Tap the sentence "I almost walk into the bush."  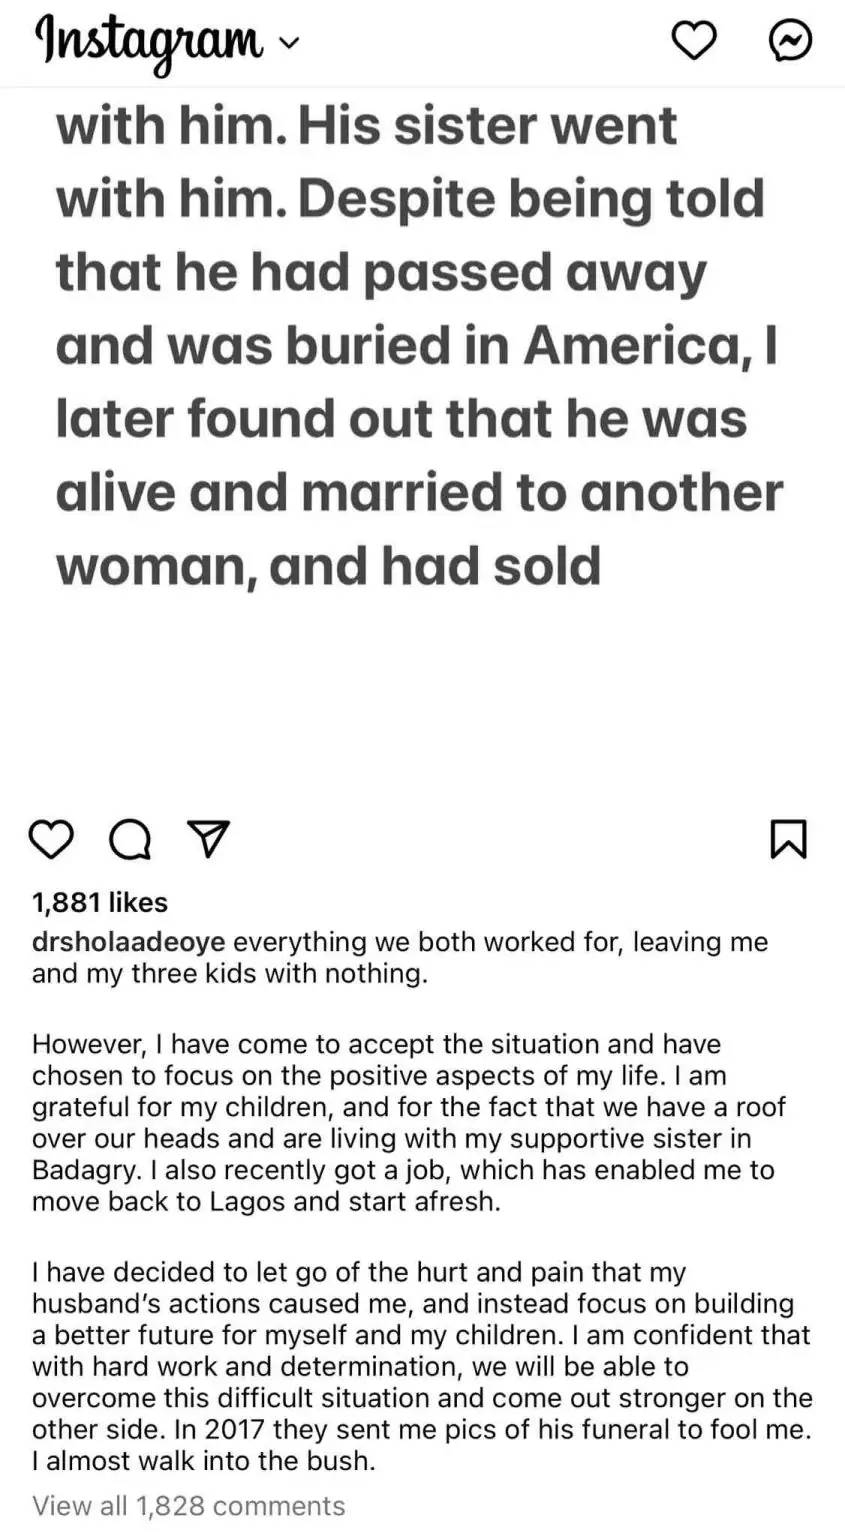(204, 1460)
